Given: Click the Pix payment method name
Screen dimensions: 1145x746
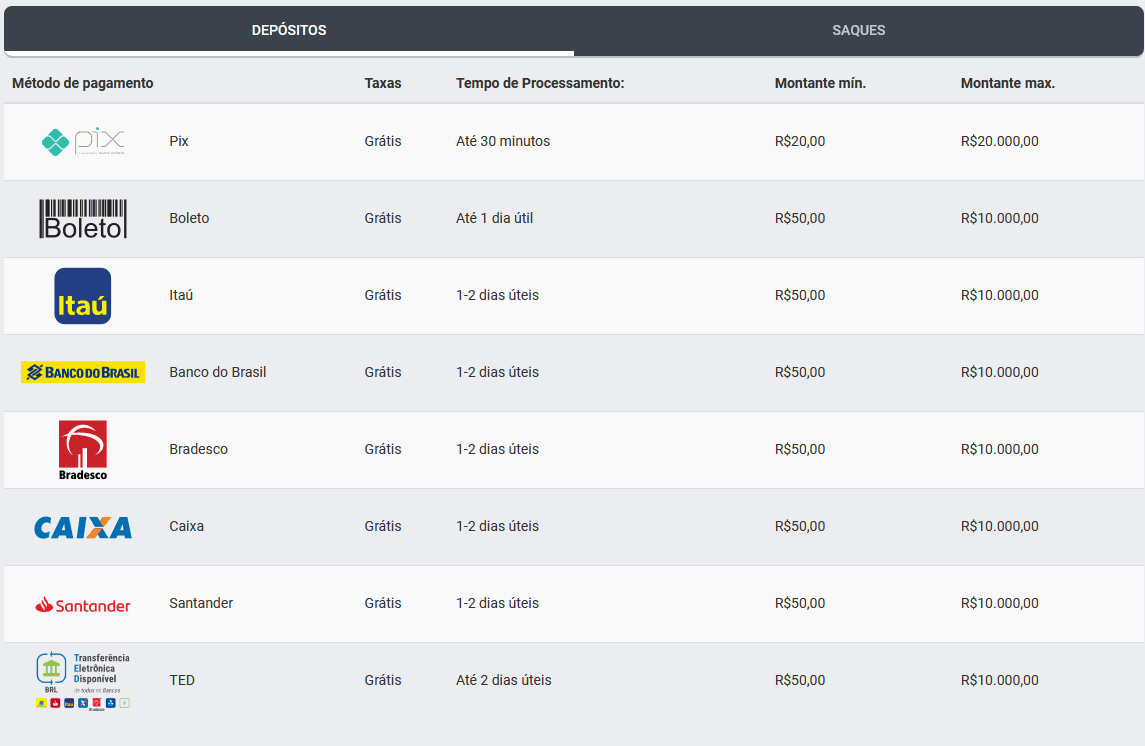Looking at the screenshot, I should pos(179,142).
